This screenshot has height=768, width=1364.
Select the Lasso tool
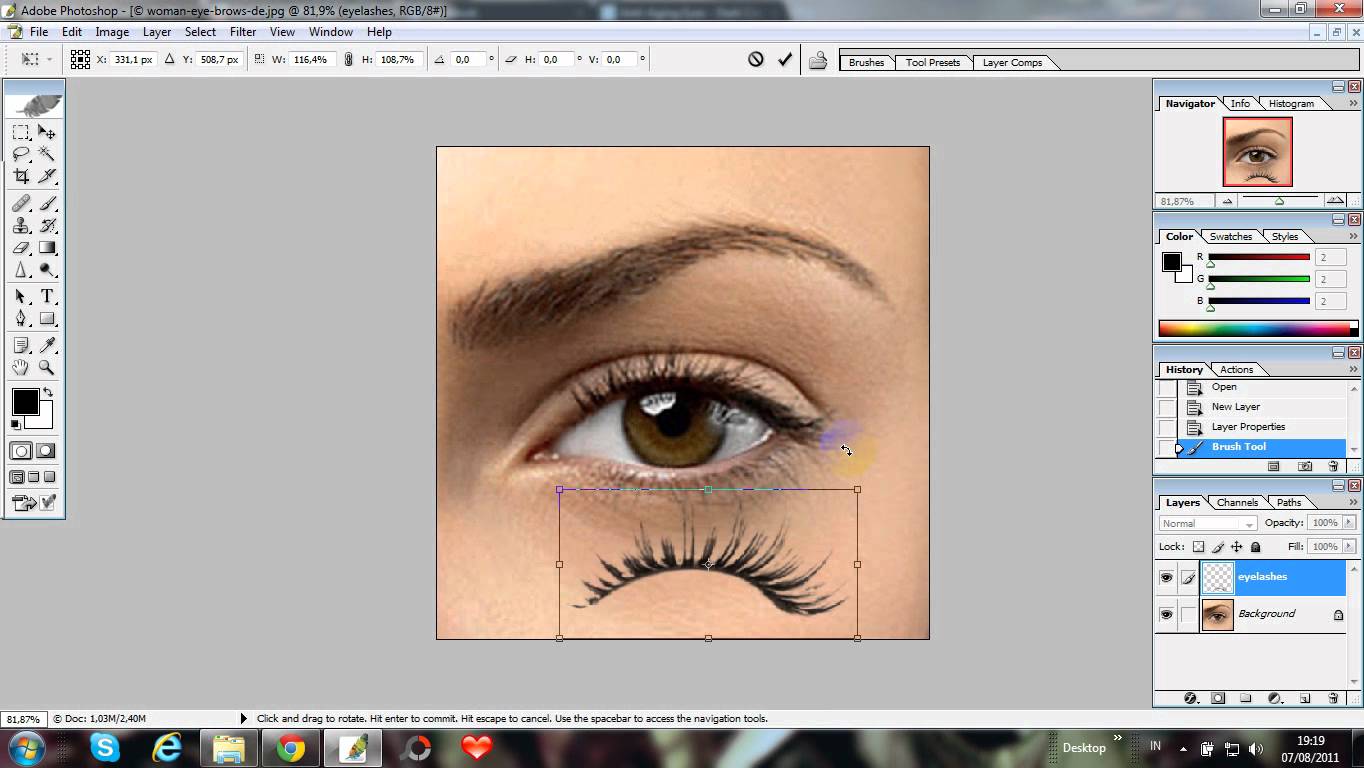(21, 154)
